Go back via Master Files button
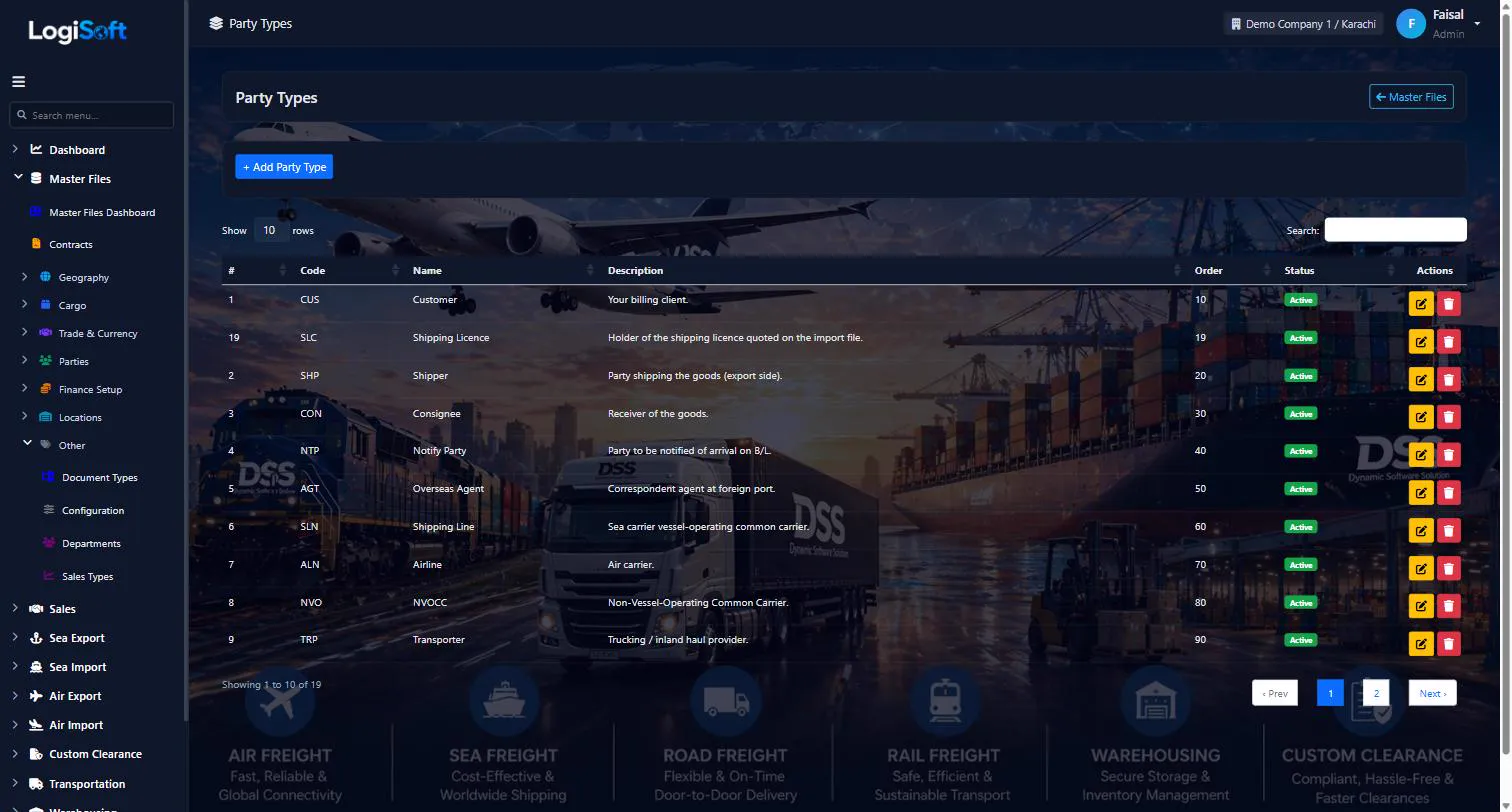The image size is (1512, 812). pyautogui.click(x=1411, y=97)
